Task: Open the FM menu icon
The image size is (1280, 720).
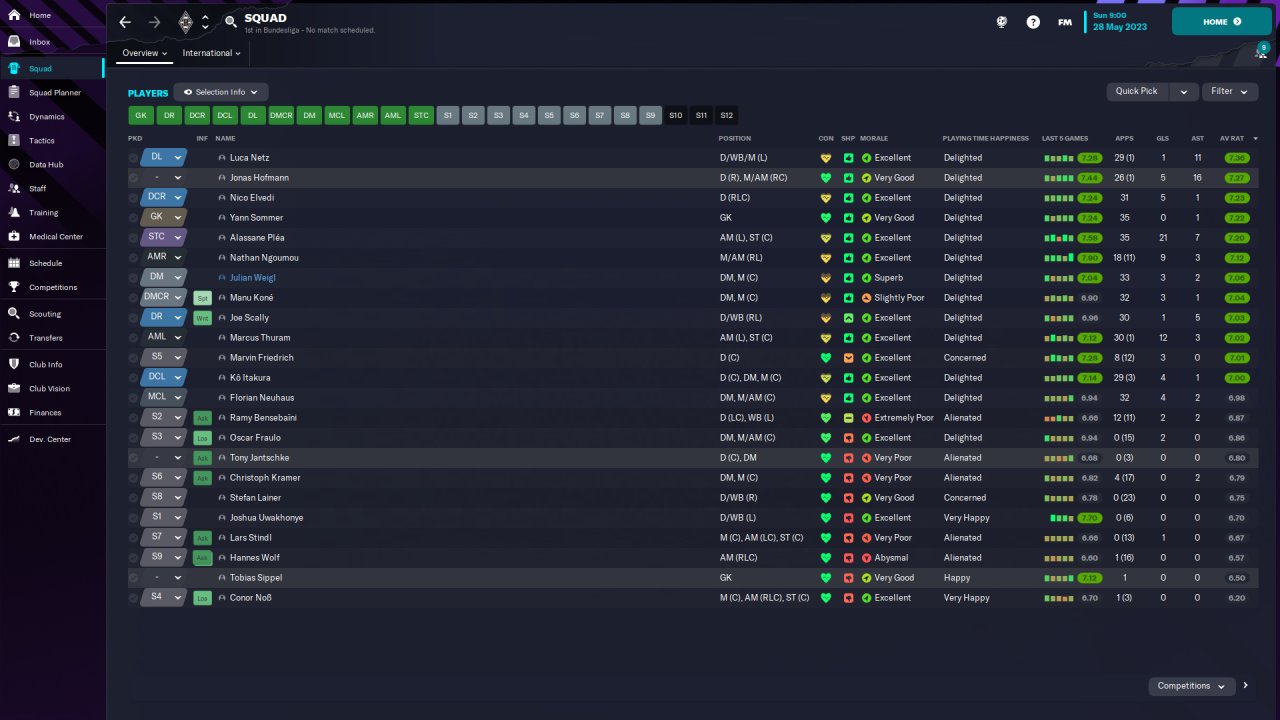Action: (x=1065, y=22)
